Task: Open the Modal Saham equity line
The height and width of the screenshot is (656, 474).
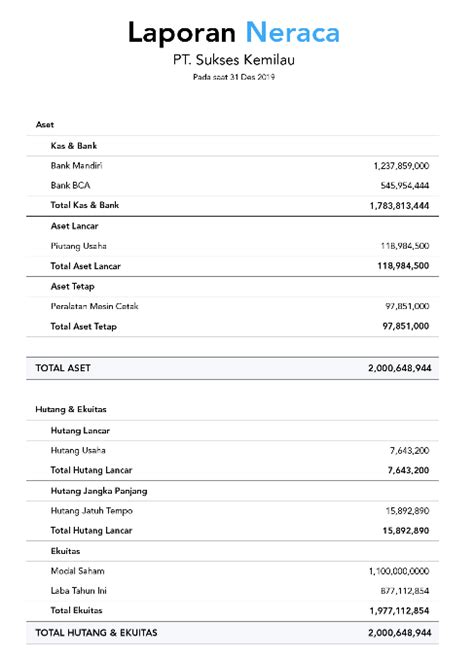Action: 233,571
